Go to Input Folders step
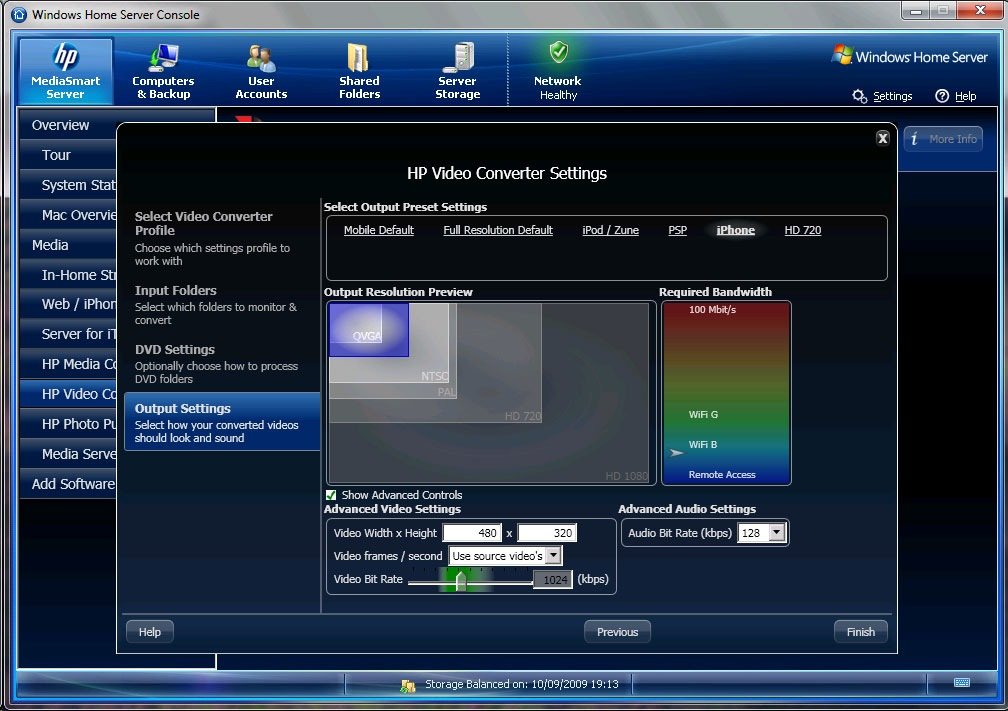The image size is (1008, 711). 221,305
